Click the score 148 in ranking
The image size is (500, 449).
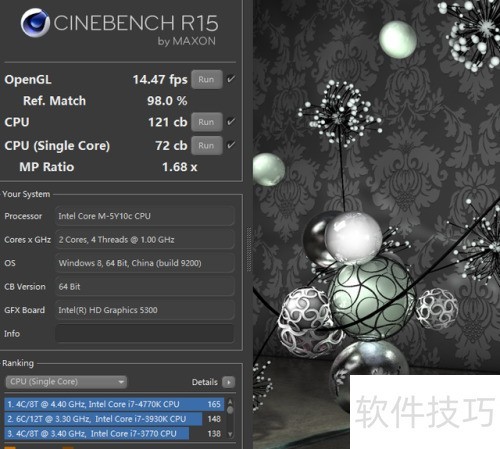[x=214, y=419]
